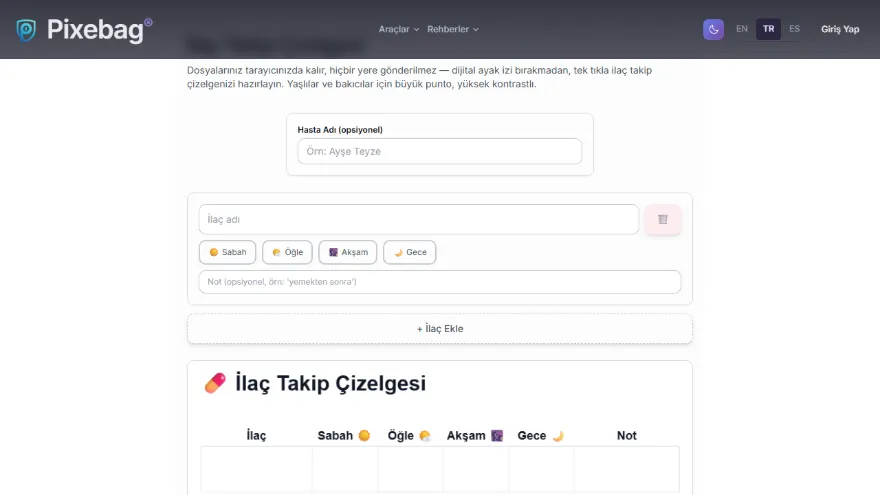Click the Not optional input field
The image size is (880, 495).
click(440, 282)
